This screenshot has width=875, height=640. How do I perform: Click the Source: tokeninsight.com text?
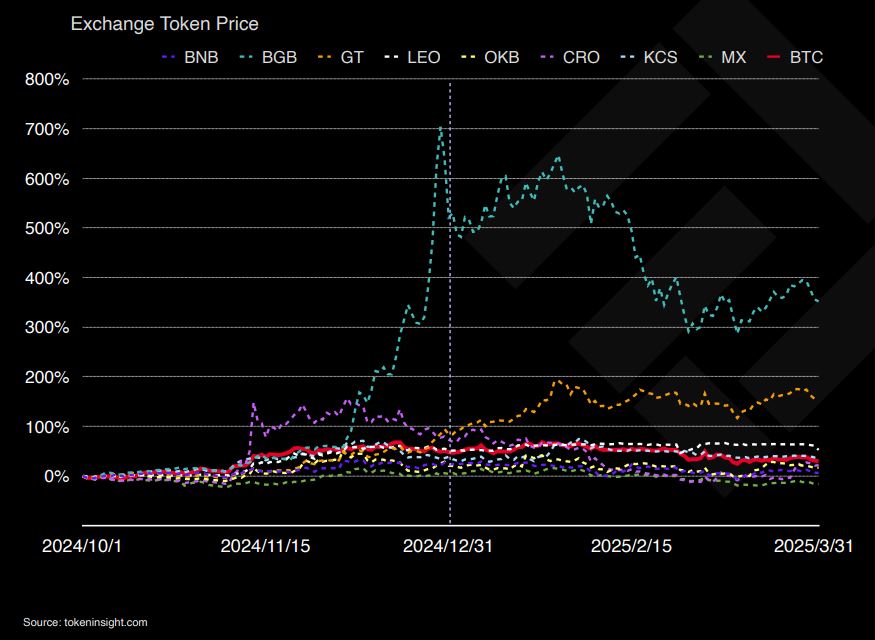click(85, 622)
